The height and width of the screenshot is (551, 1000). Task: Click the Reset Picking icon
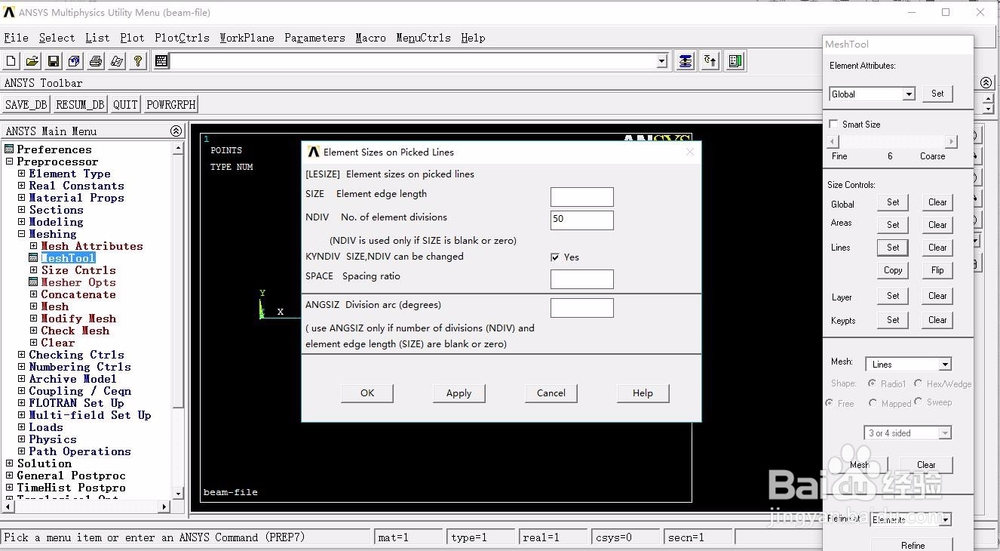point(710,61)
